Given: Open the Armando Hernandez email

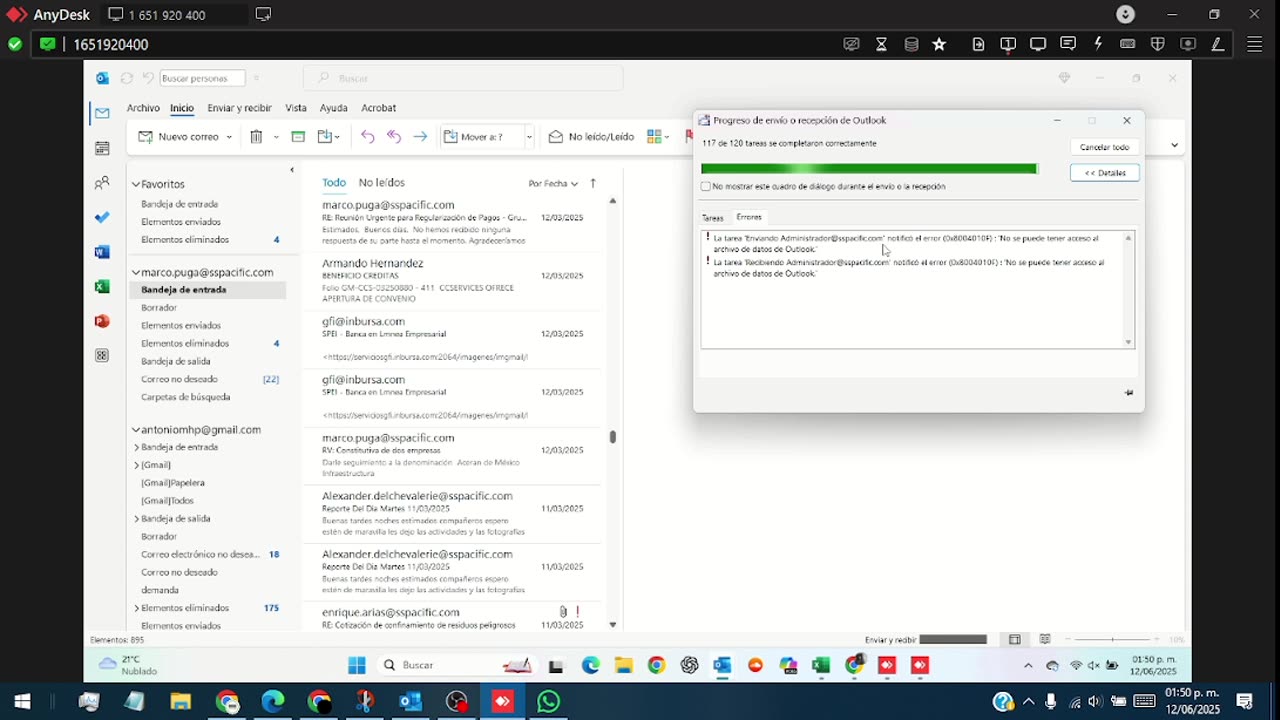Looking at the screenshot, I should point(452,281).
